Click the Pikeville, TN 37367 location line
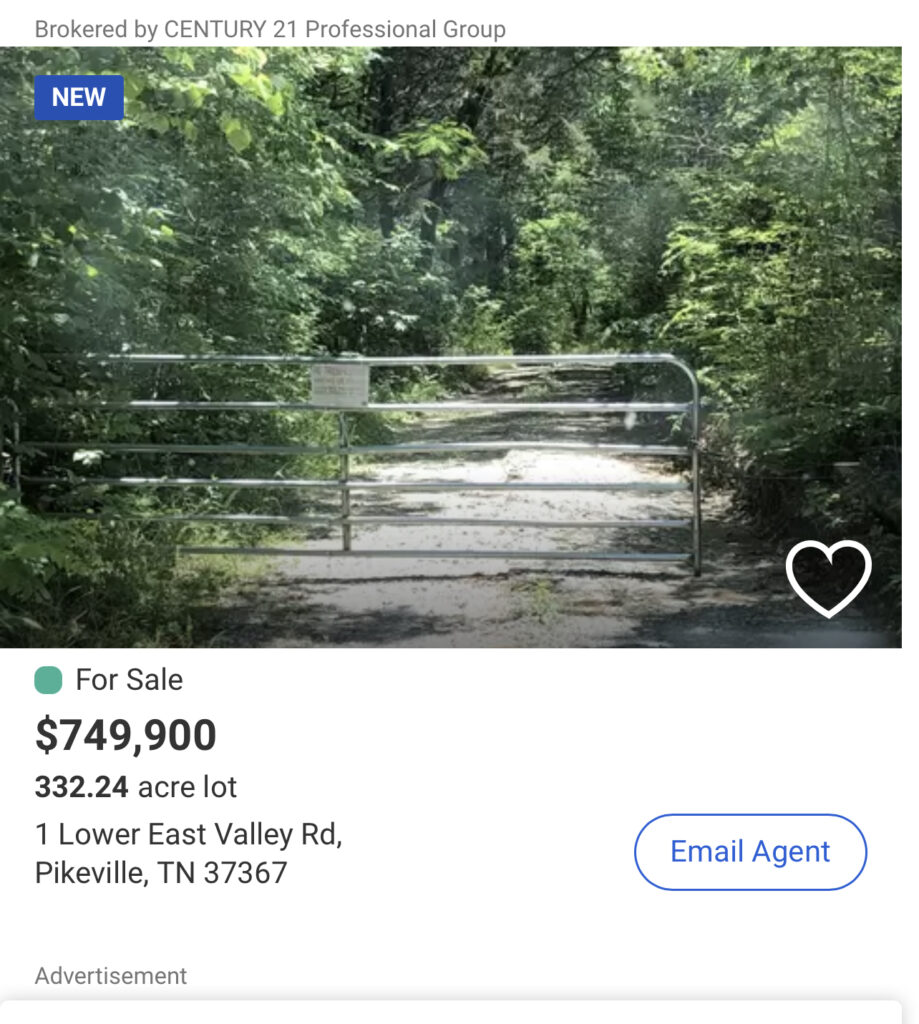Screen dimensions: 919x1024 click(x=161, y=872)
